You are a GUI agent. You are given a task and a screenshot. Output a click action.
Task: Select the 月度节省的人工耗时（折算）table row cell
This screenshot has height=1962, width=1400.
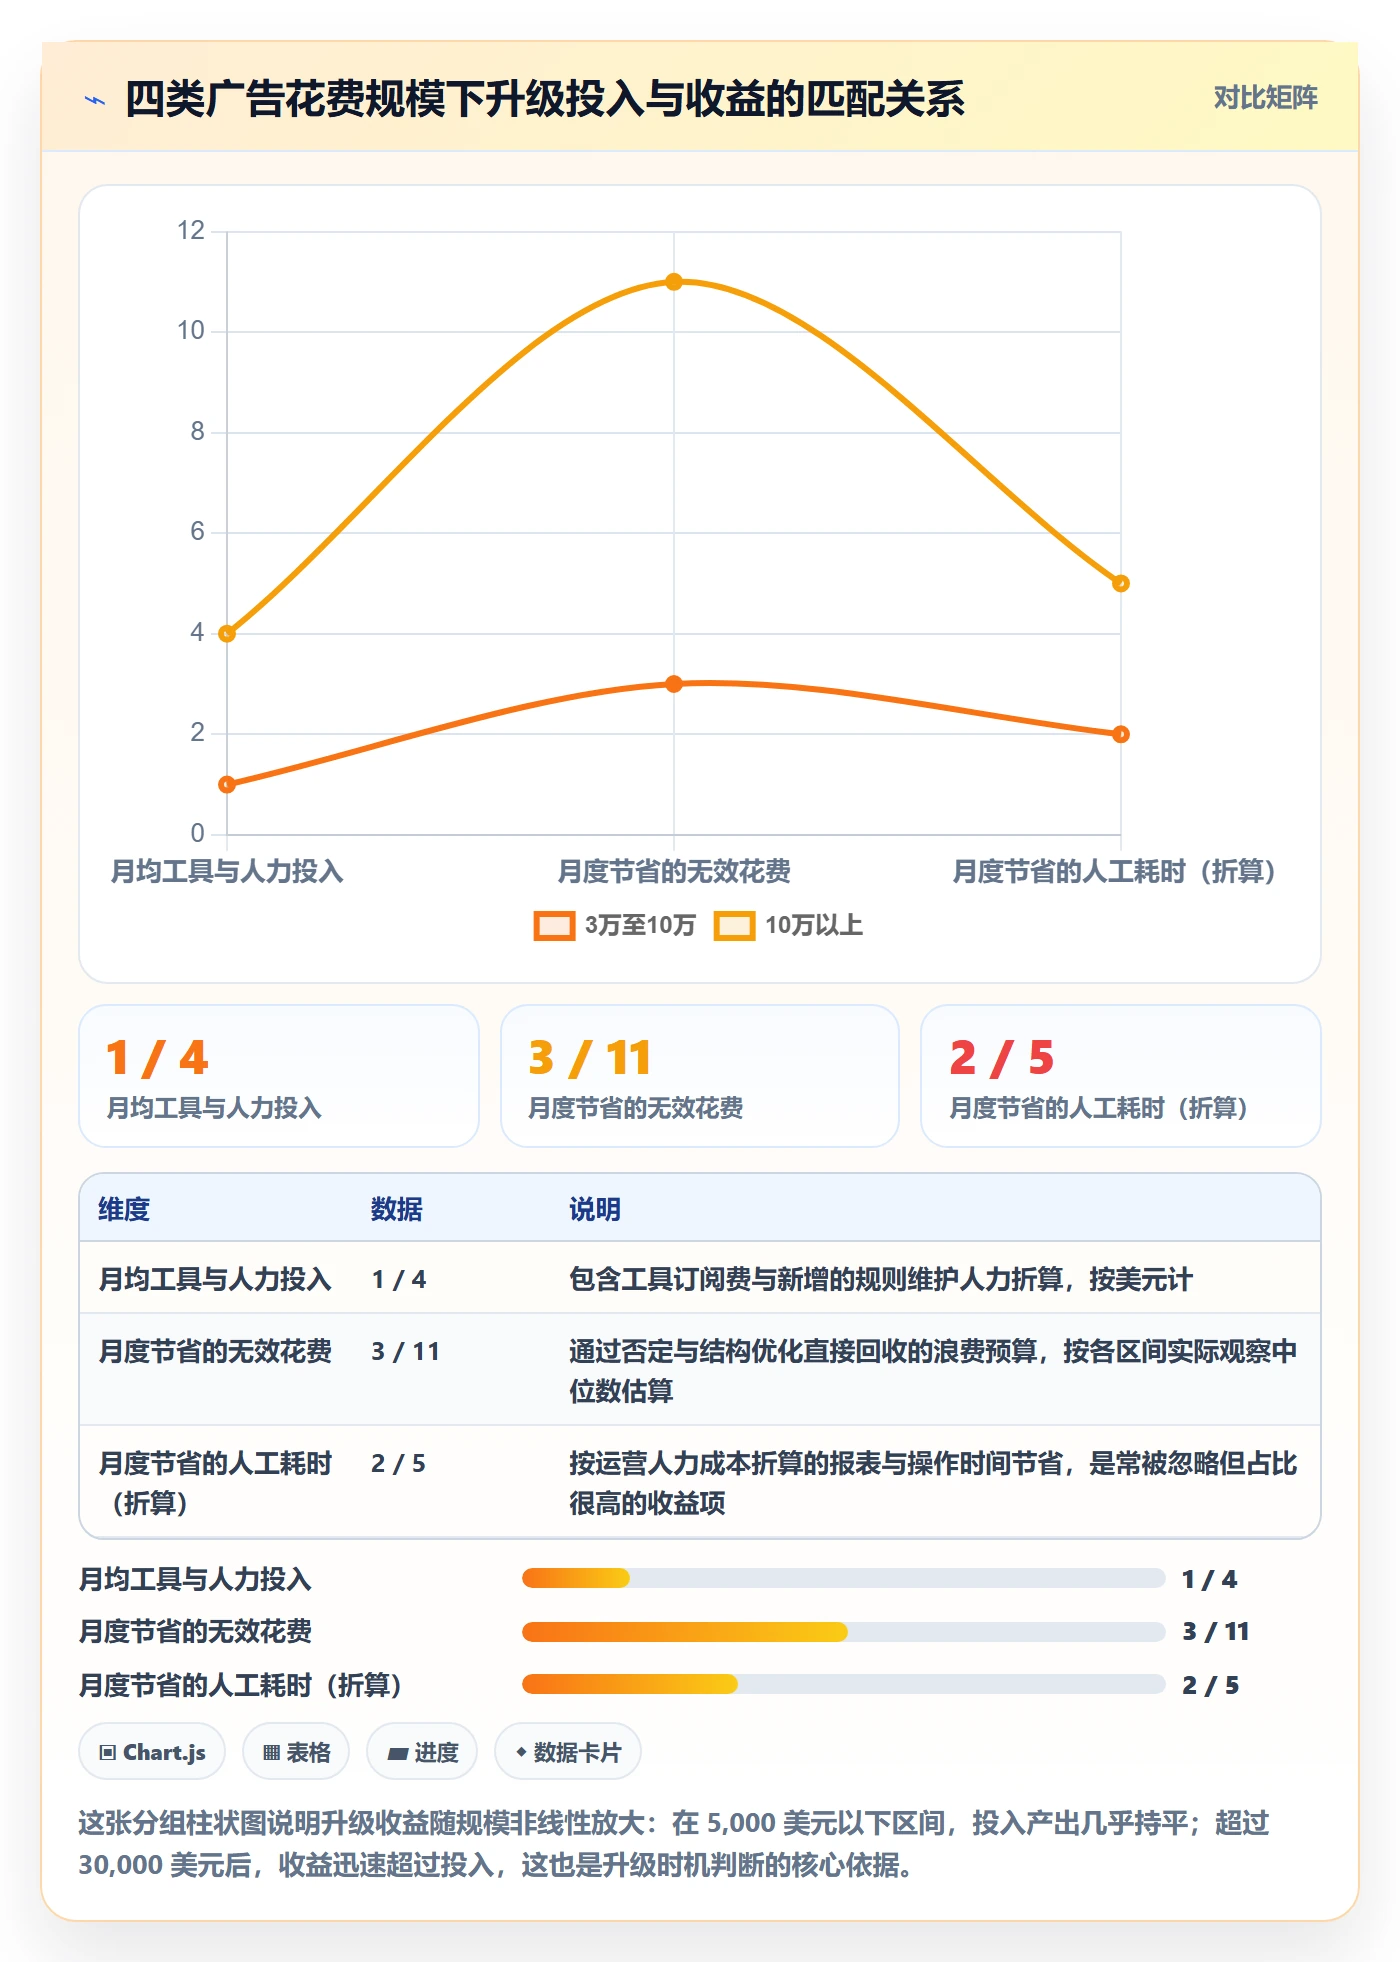coord(215,1483)
